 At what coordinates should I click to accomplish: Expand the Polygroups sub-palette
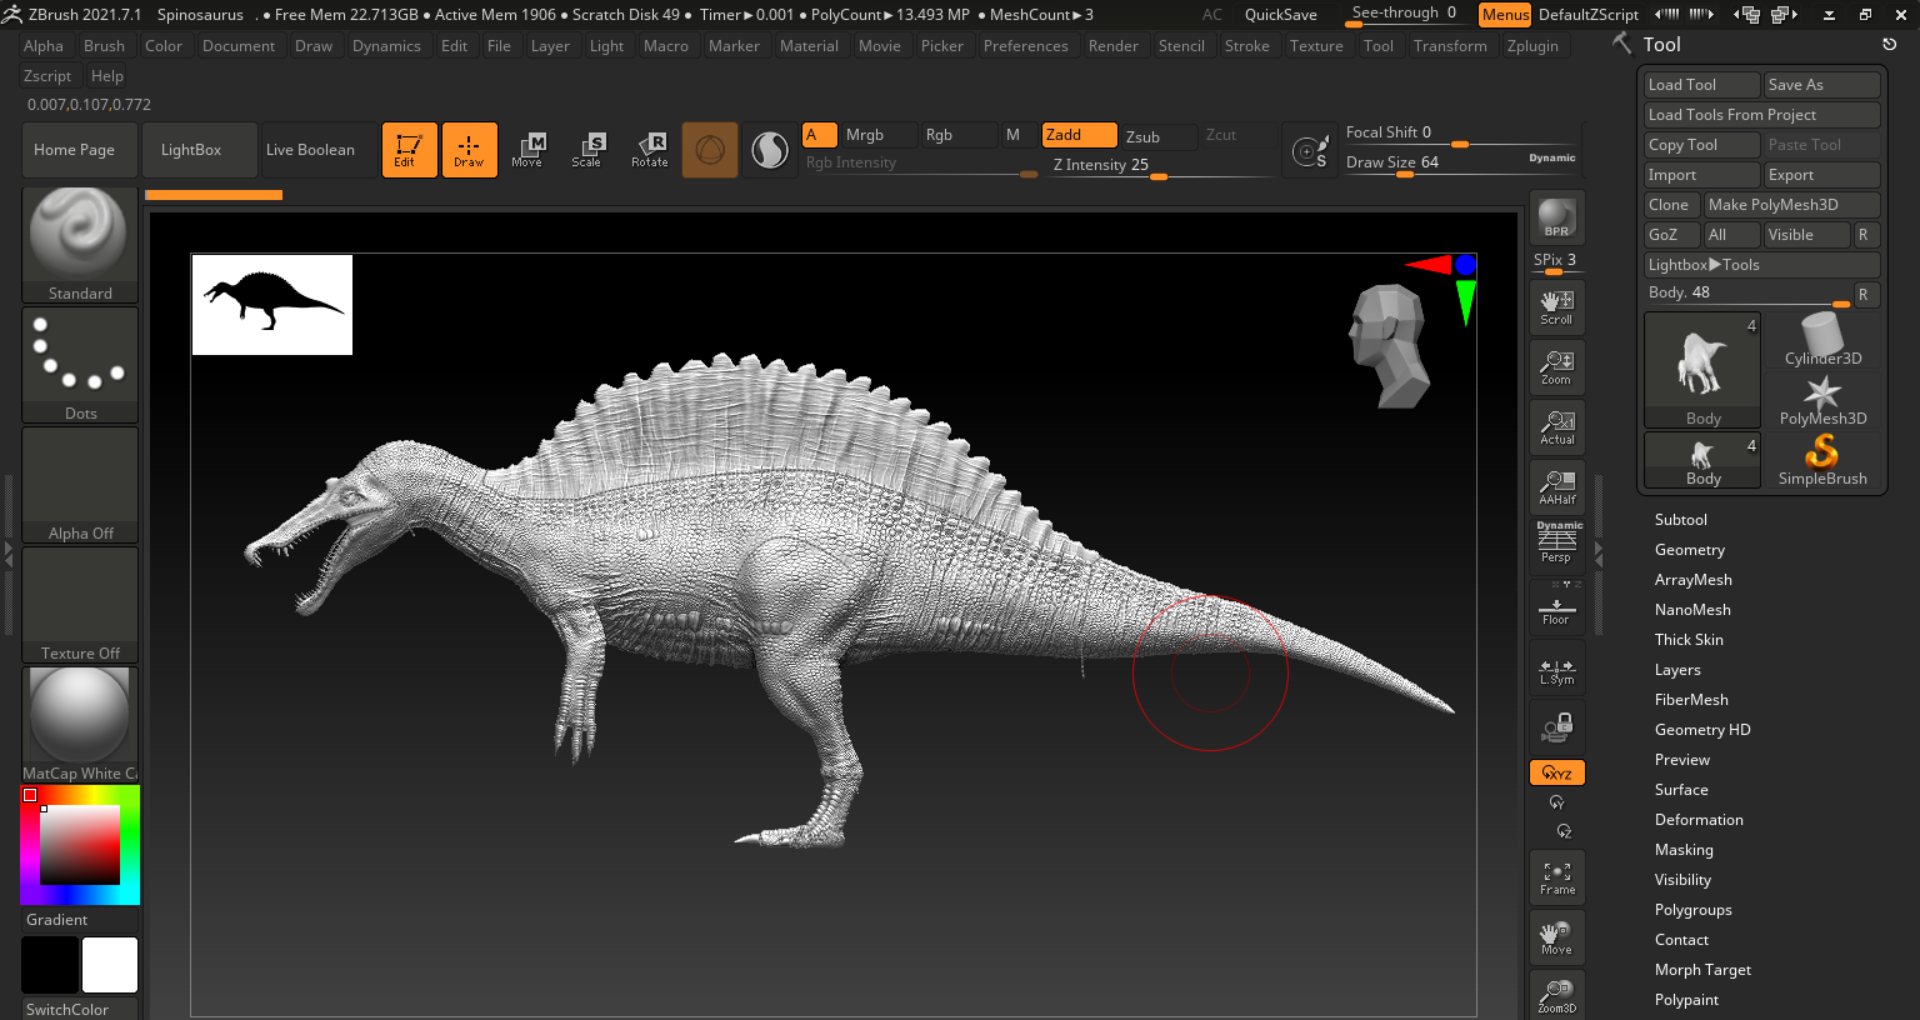click(1693, 910)
